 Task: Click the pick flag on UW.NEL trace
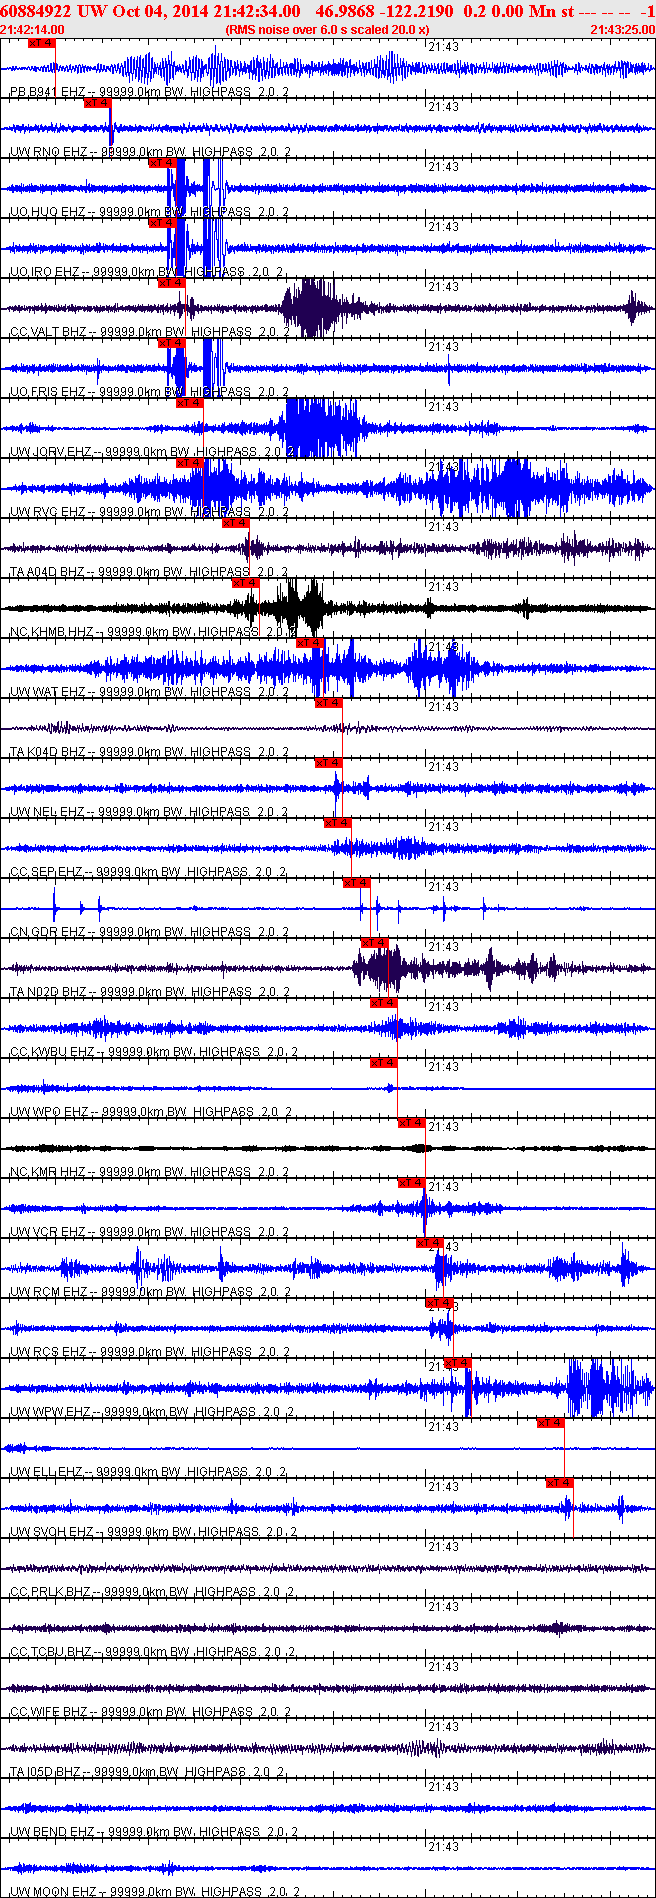click(329, 763)
